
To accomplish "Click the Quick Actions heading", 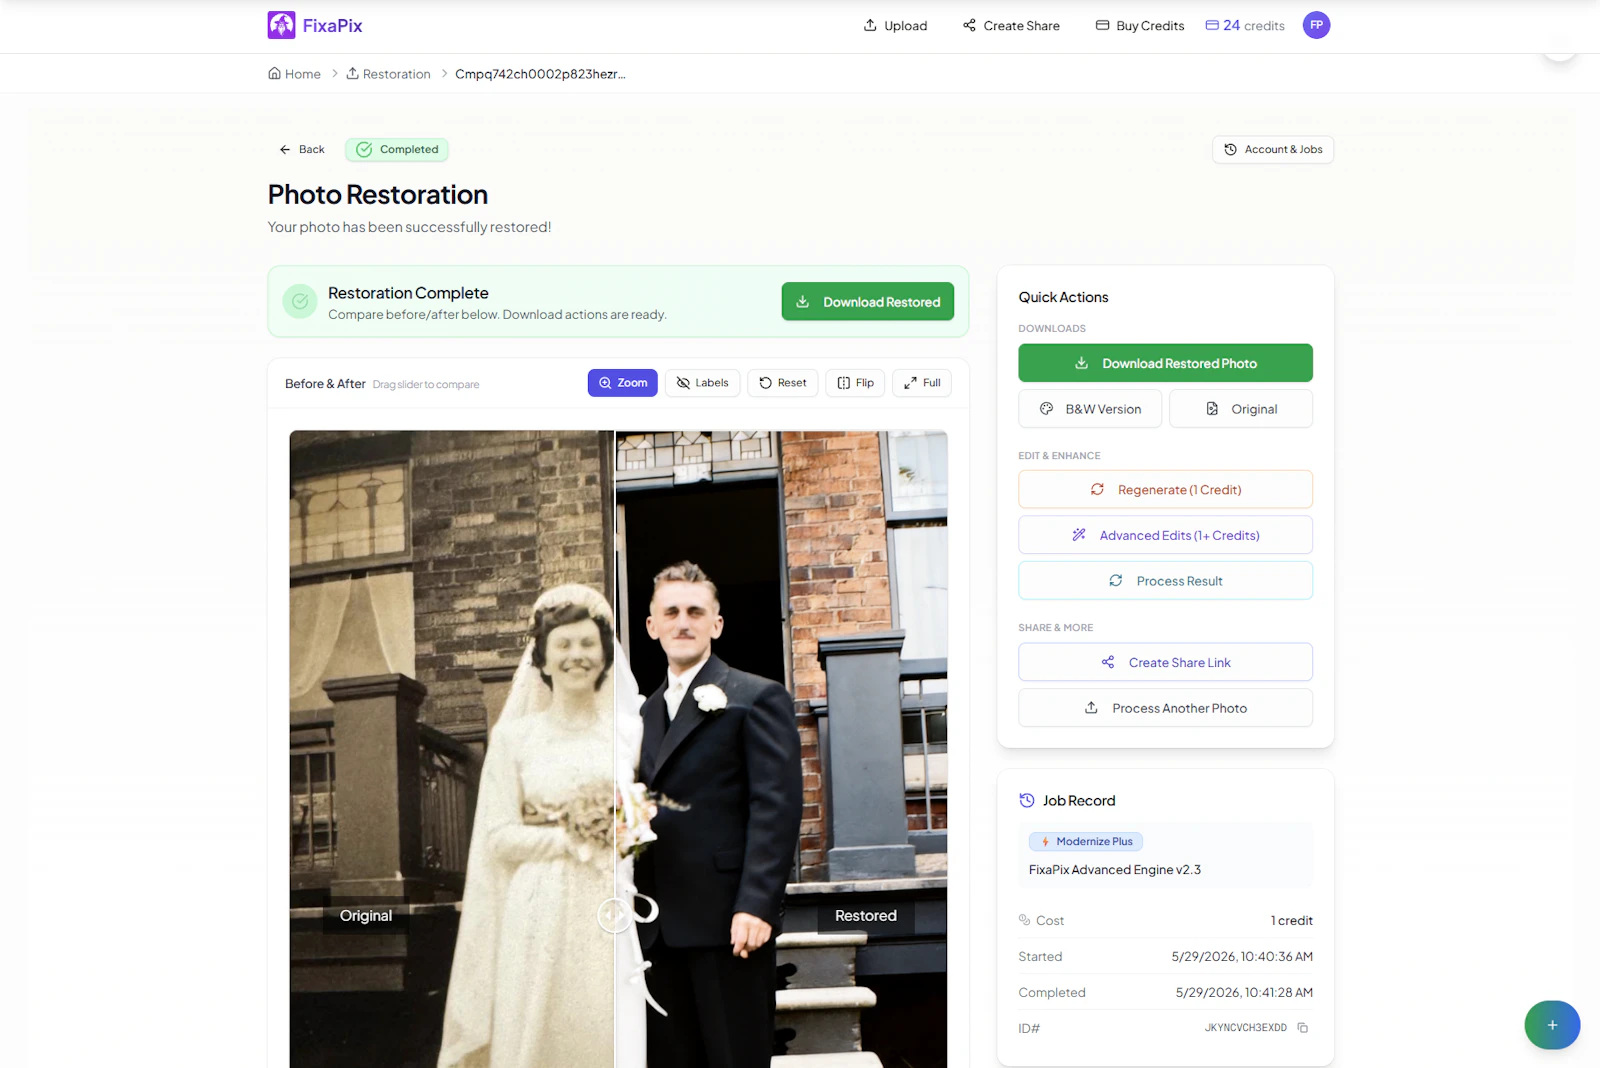I will click(1063, 297).
